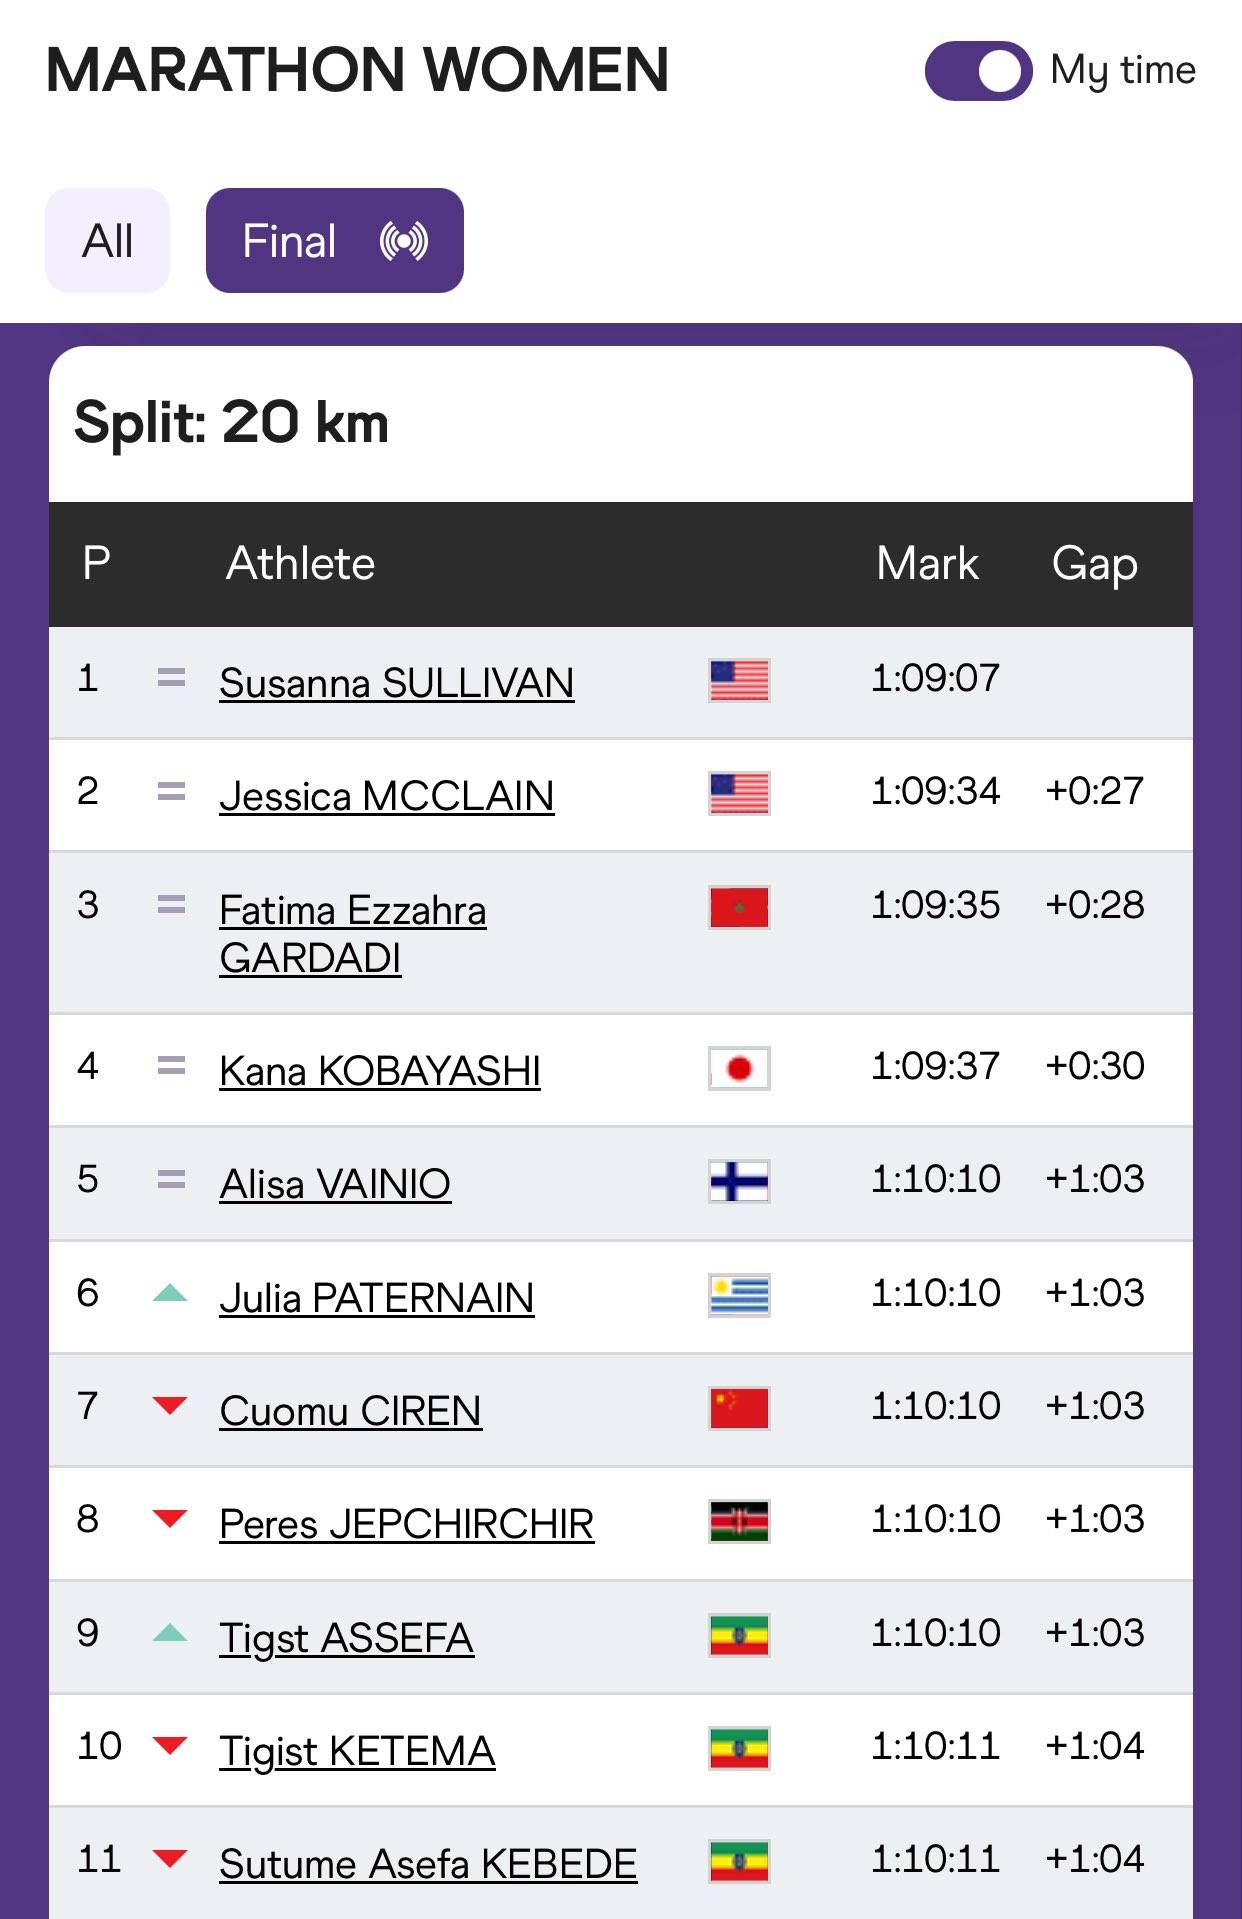
Task: Click green up arrow next to Julia PATERNAIN
Action: (x=170, y=1293)
